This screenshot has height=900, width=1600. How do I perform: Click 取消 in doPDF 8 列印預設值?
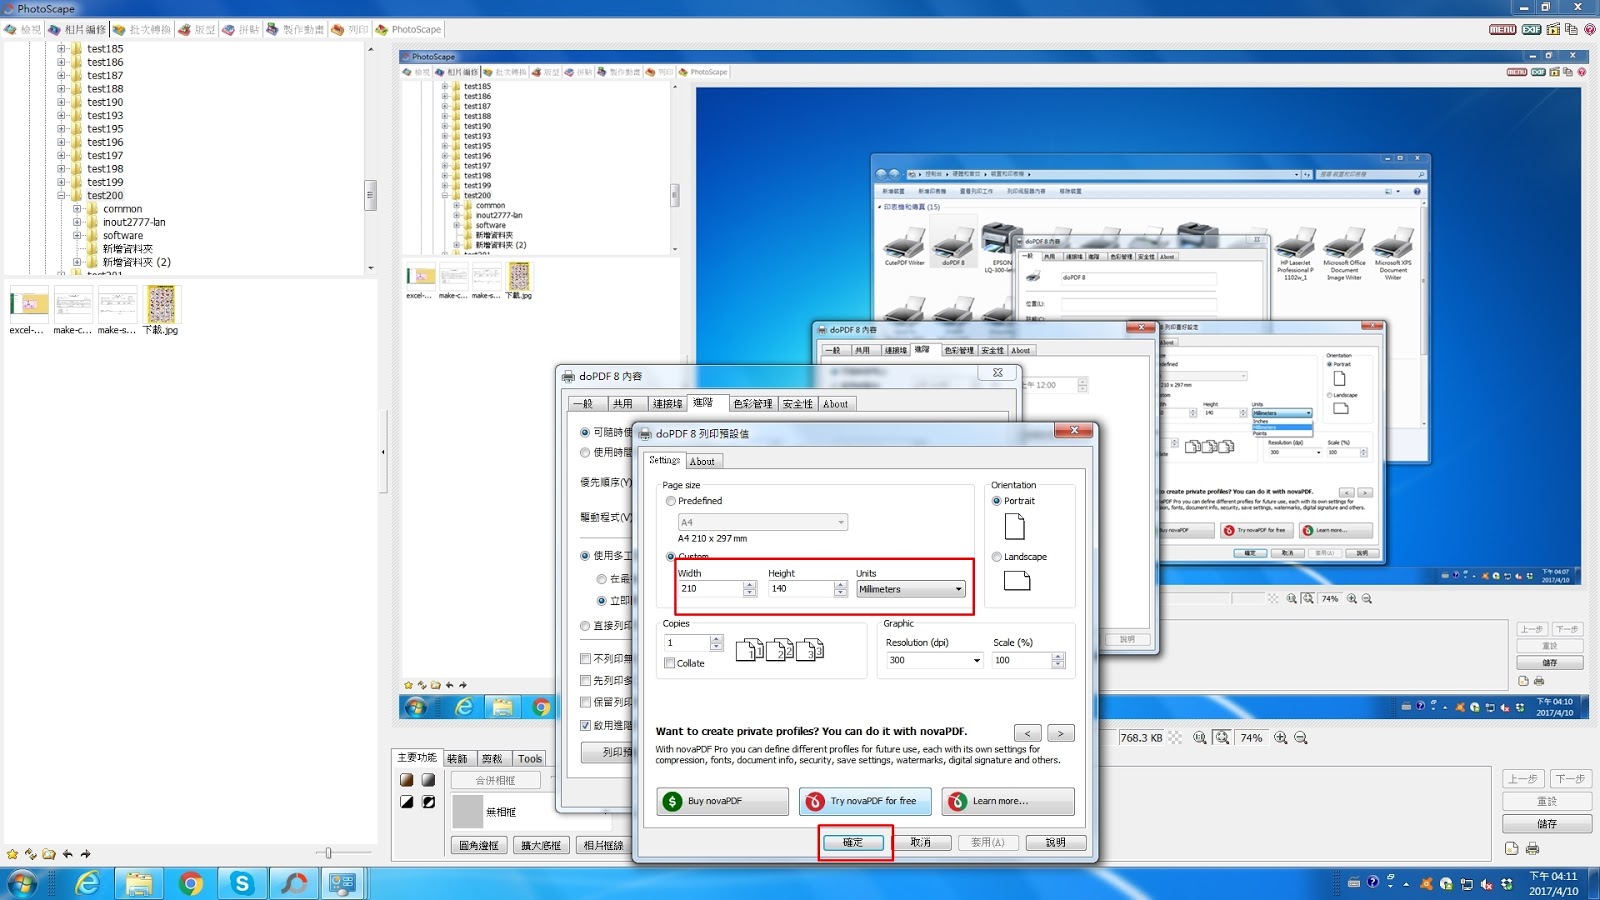[x=921, y=843]
